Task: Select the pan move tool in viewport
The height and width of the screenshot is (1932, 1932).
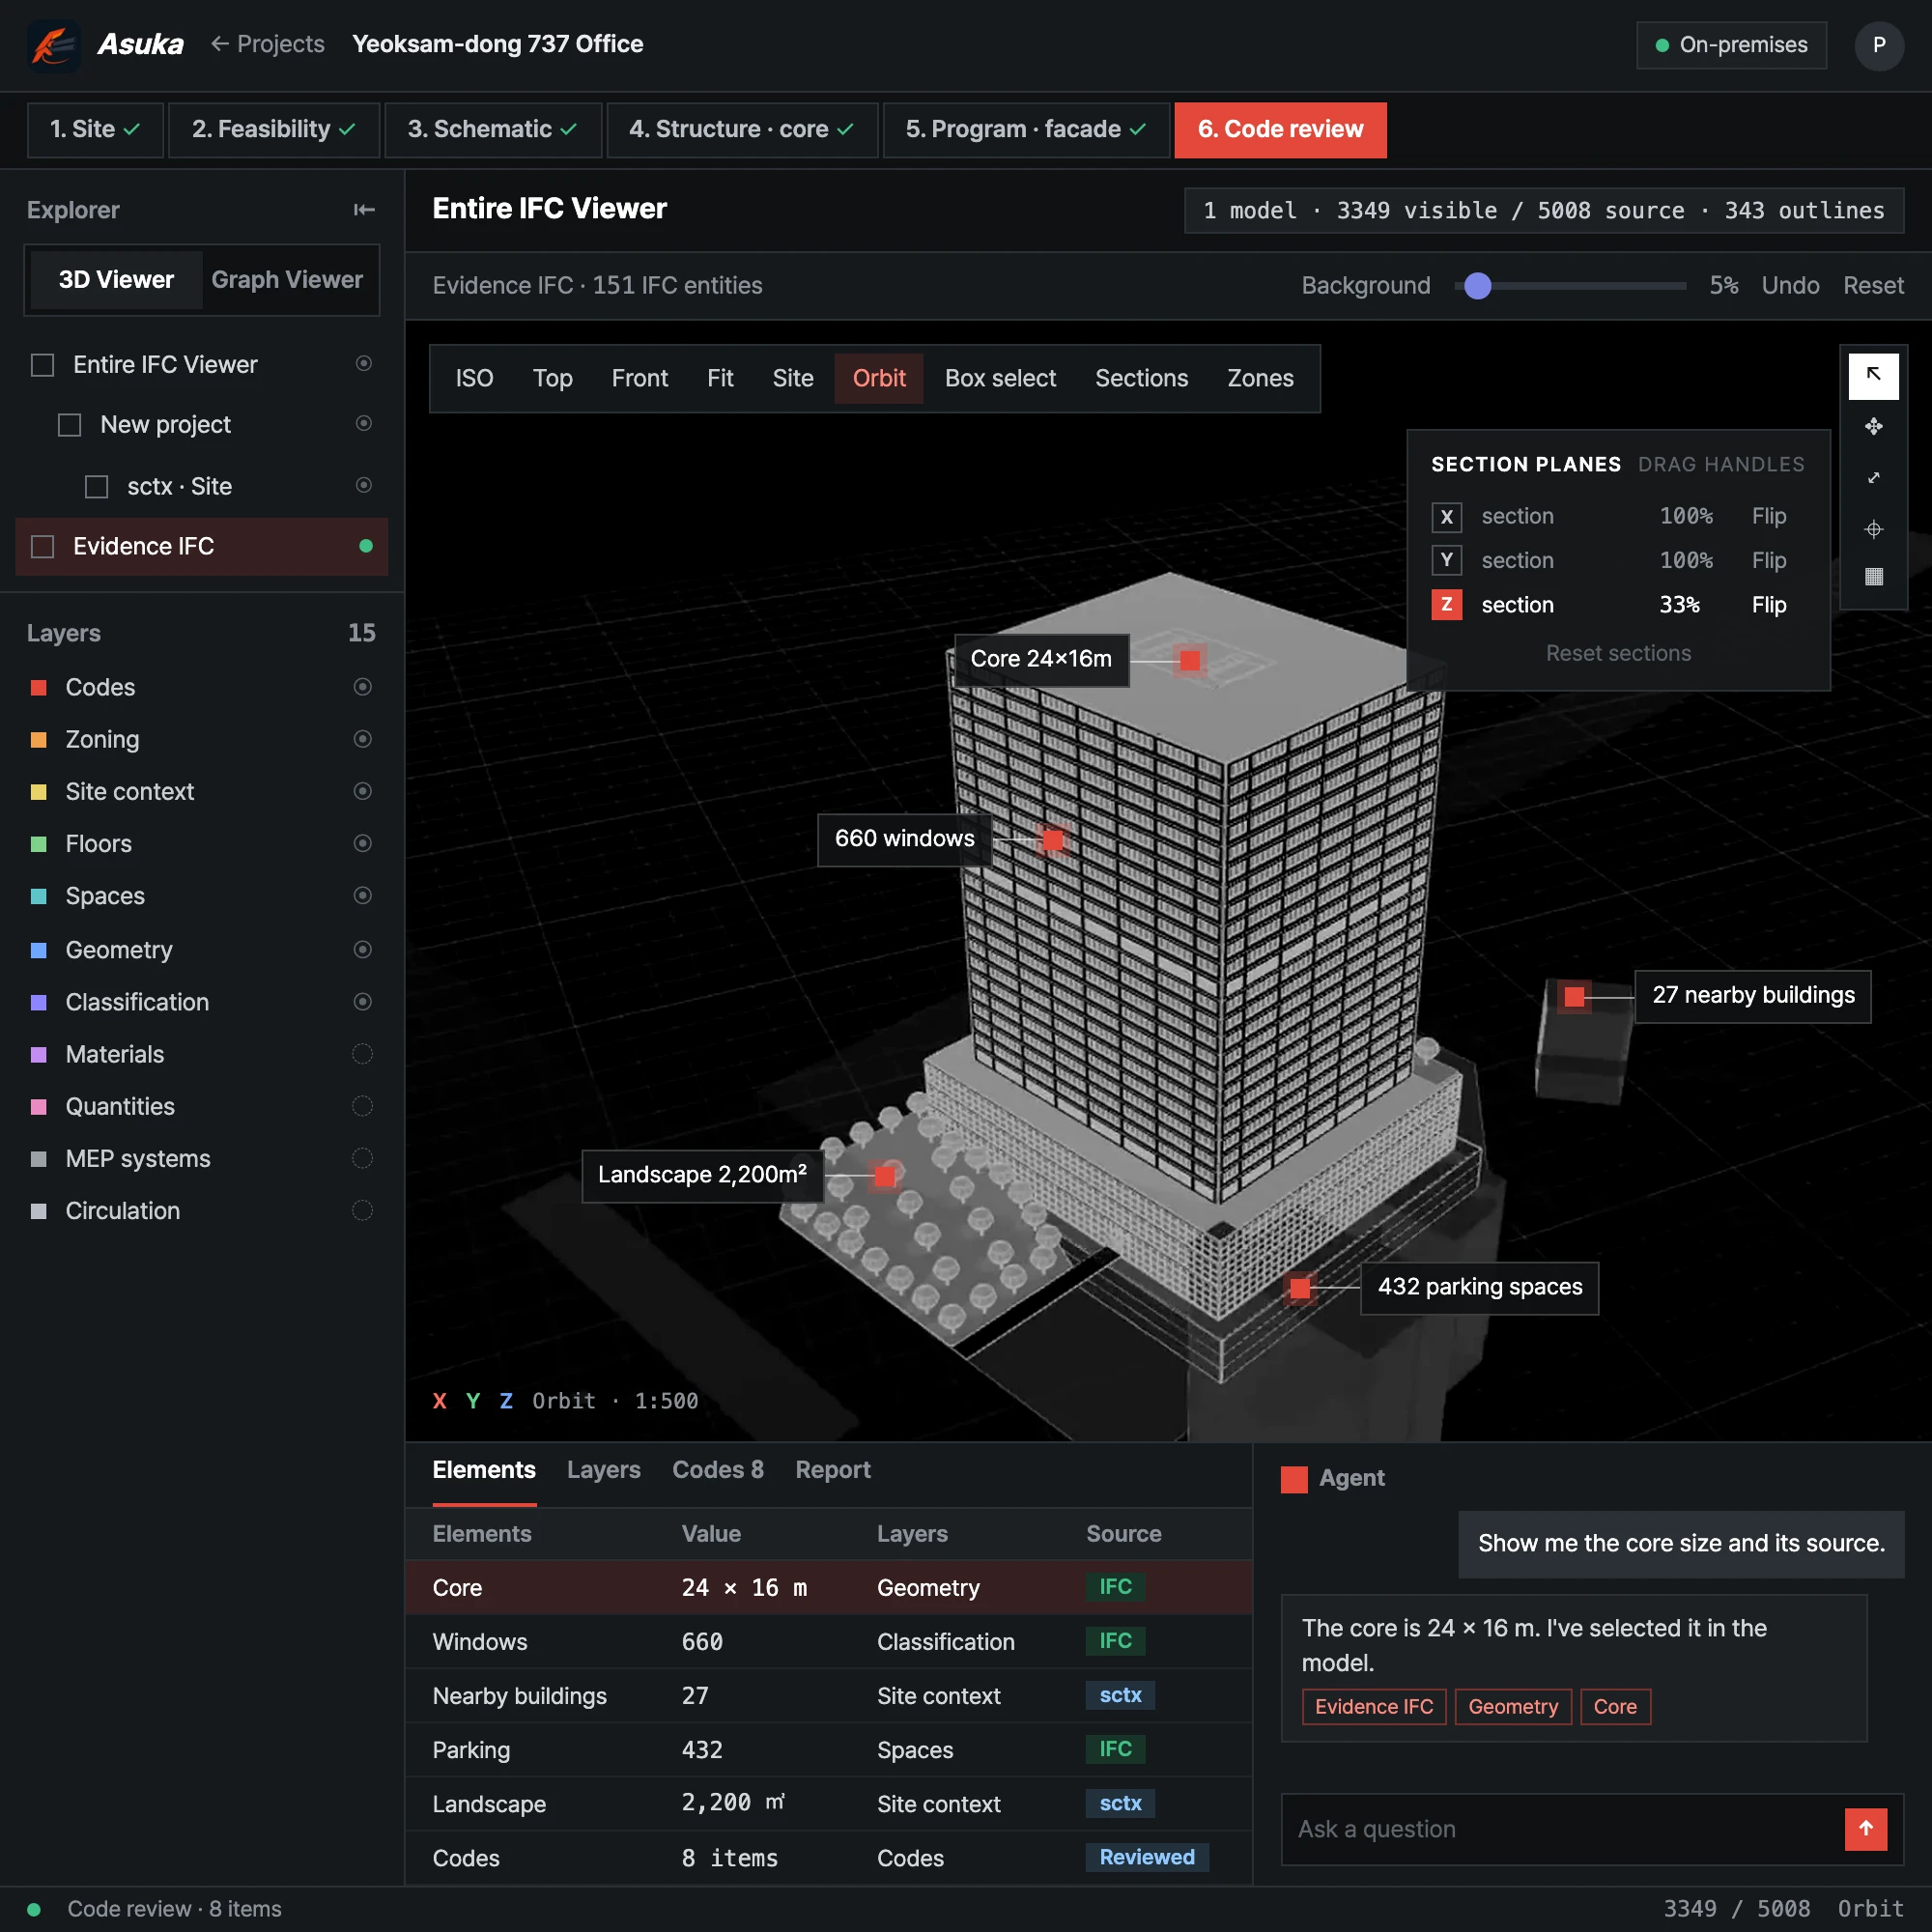Action: pyautogui.click(x=1873, y=427)
